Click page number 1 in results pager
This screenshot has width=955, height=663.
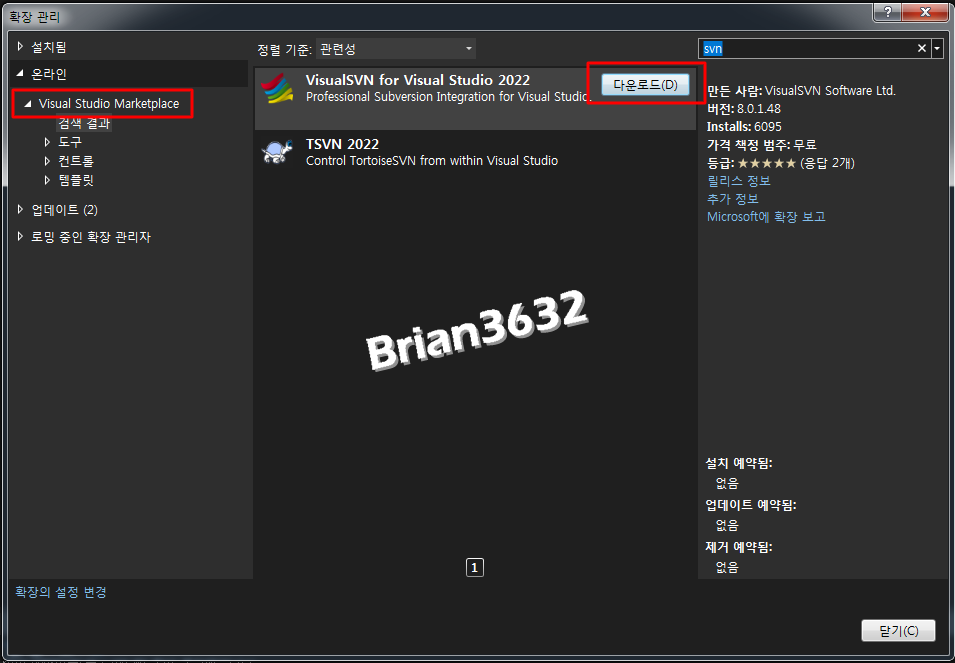(474, 568)
